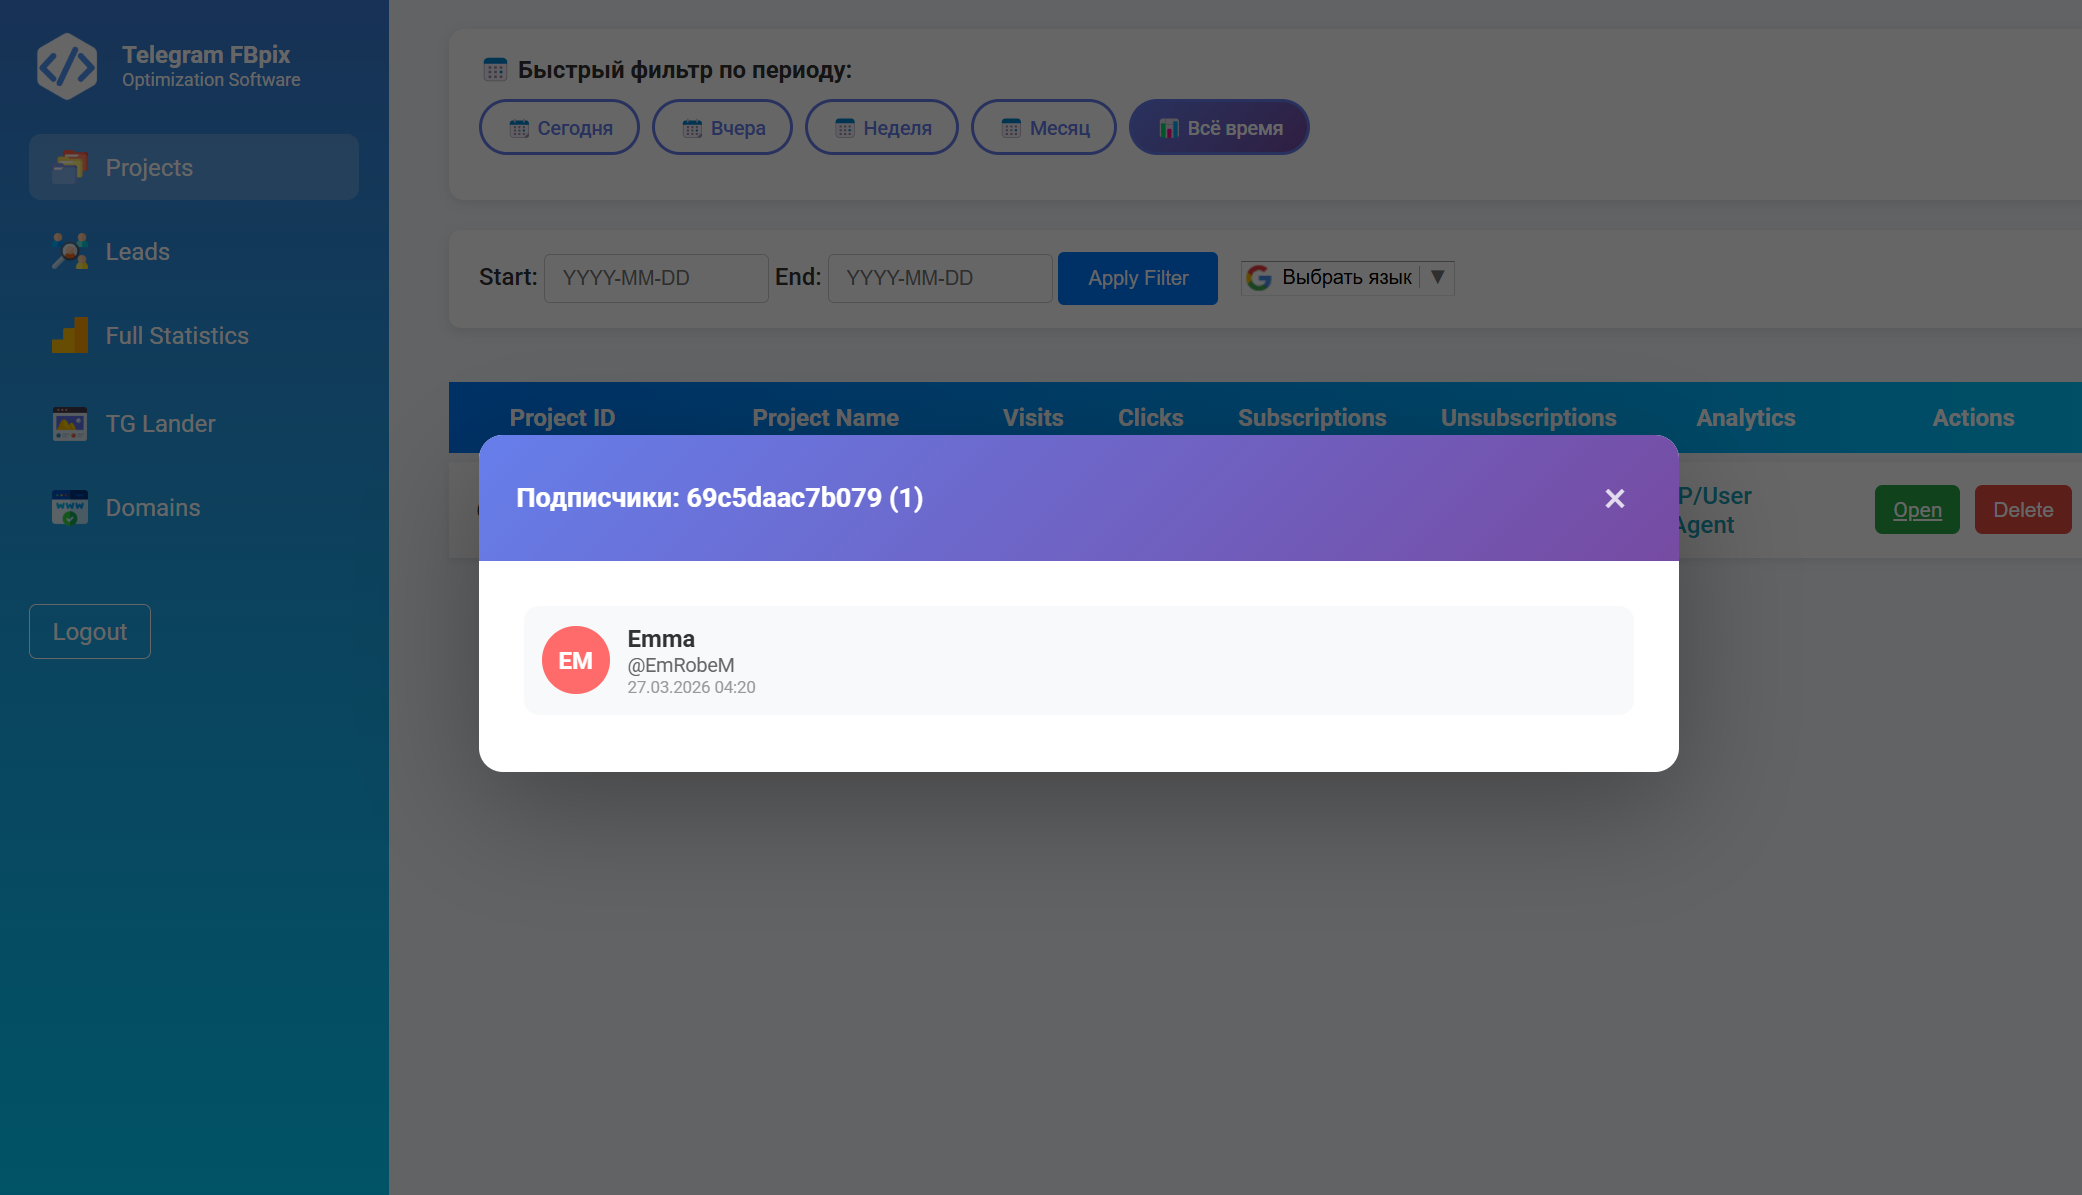
Task: Expand the Выбрать язык language dropdown arrow
Action: [x=1437, y=277]
